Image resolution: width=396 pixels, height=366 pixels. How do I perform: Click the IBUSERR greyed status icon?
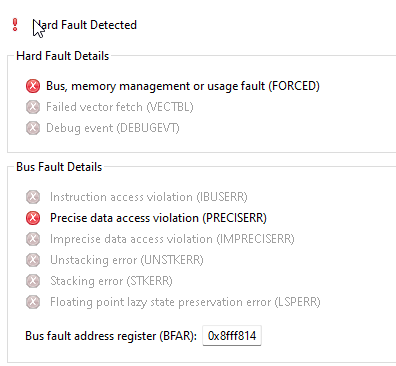click(x=33, y=197)
